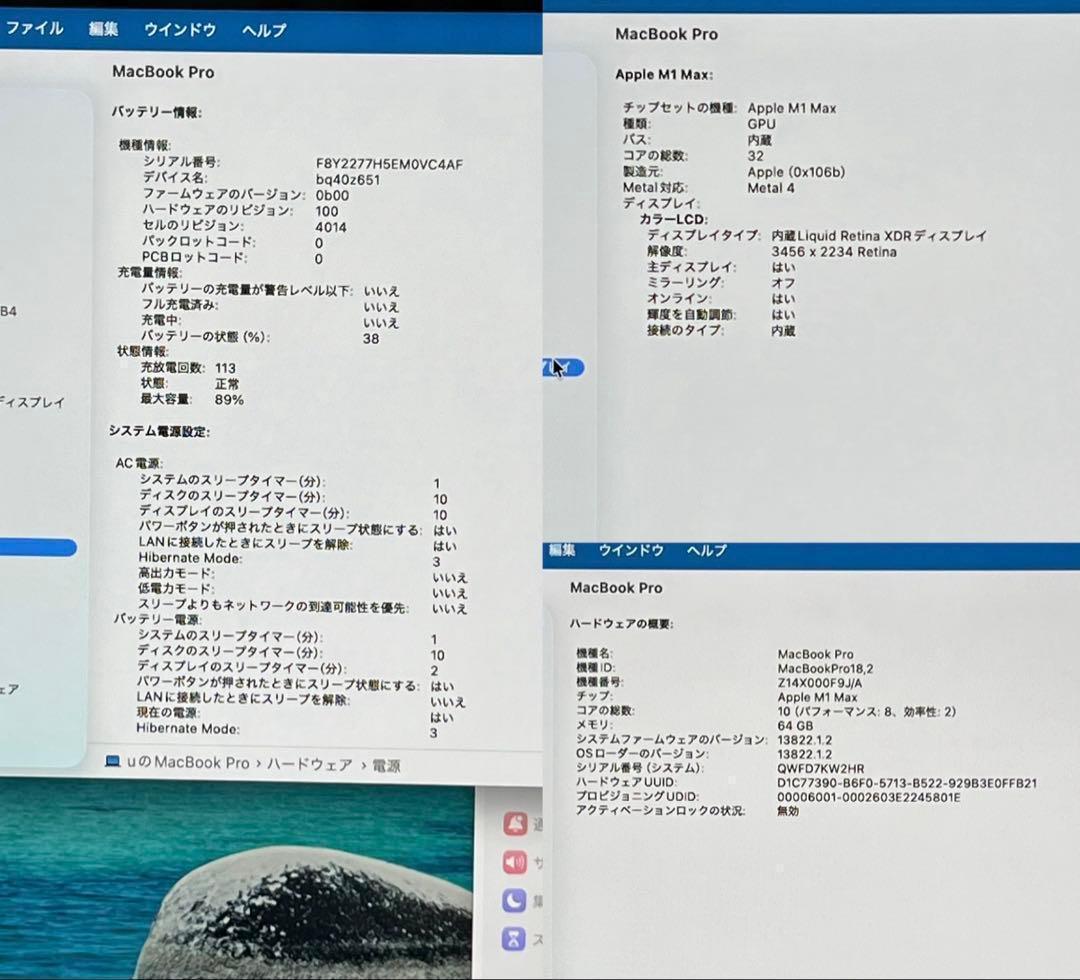The image size is (1080, 980).
Task: Select the highlighted blue sidebar row in power window
Action: click(38, 548)
